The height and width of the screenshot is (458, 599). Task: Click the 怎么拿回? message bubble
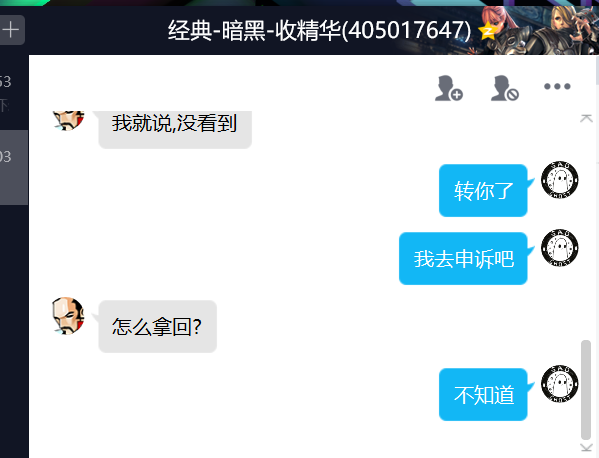pyautogui.click(x=158, y=327)
